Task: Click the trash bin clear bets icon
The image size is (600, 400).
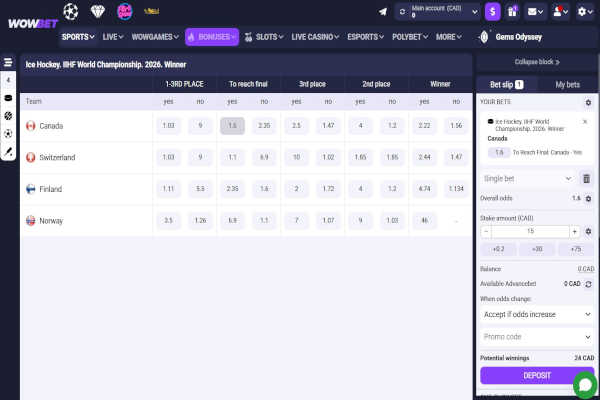Action: click(x=586, y=179)
